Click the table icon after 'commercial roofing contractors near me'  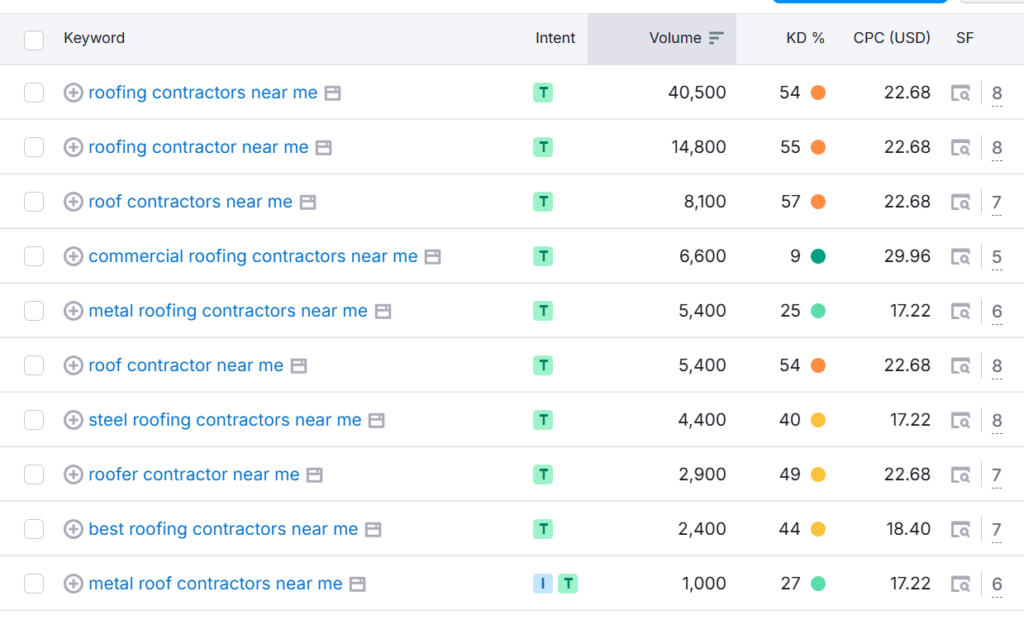[433, 257]
